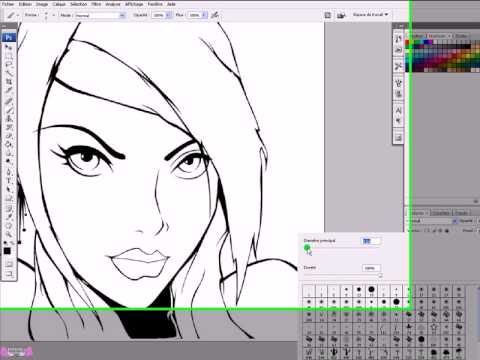Click the Diamètre principal slider handle
Viewport: 480px width, 360px height.
click(x=307, y=247)
